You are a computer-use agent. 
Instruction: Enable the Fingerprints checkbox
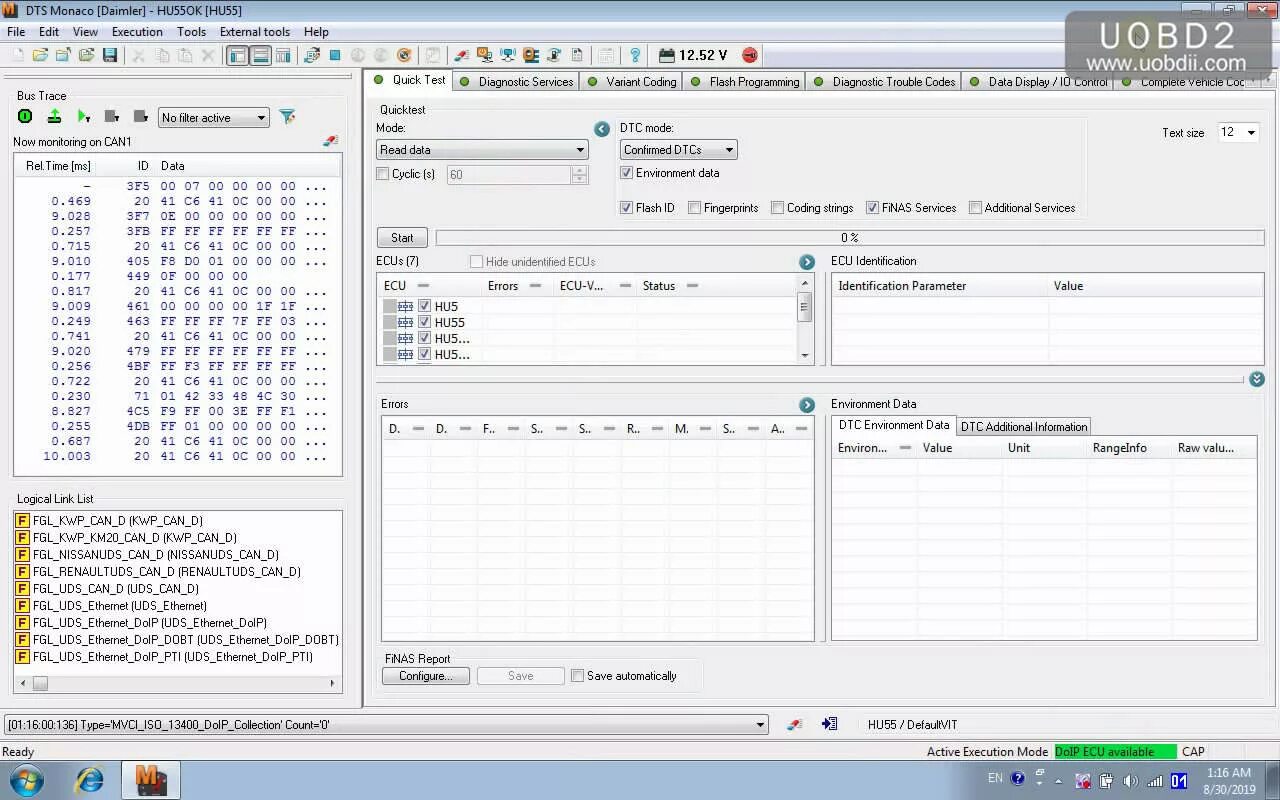click(x=694, y=208)
